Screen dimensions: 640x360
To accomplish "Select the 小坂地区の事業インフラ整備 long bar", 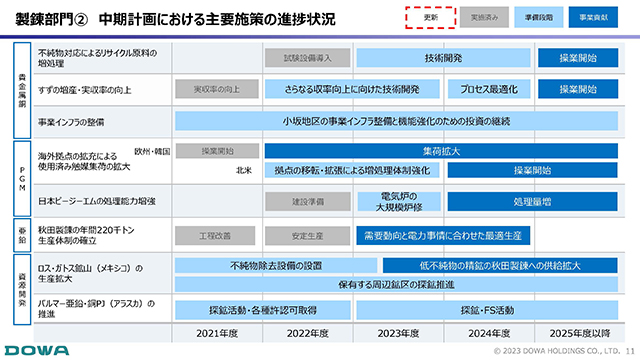I will click(396, 121).
